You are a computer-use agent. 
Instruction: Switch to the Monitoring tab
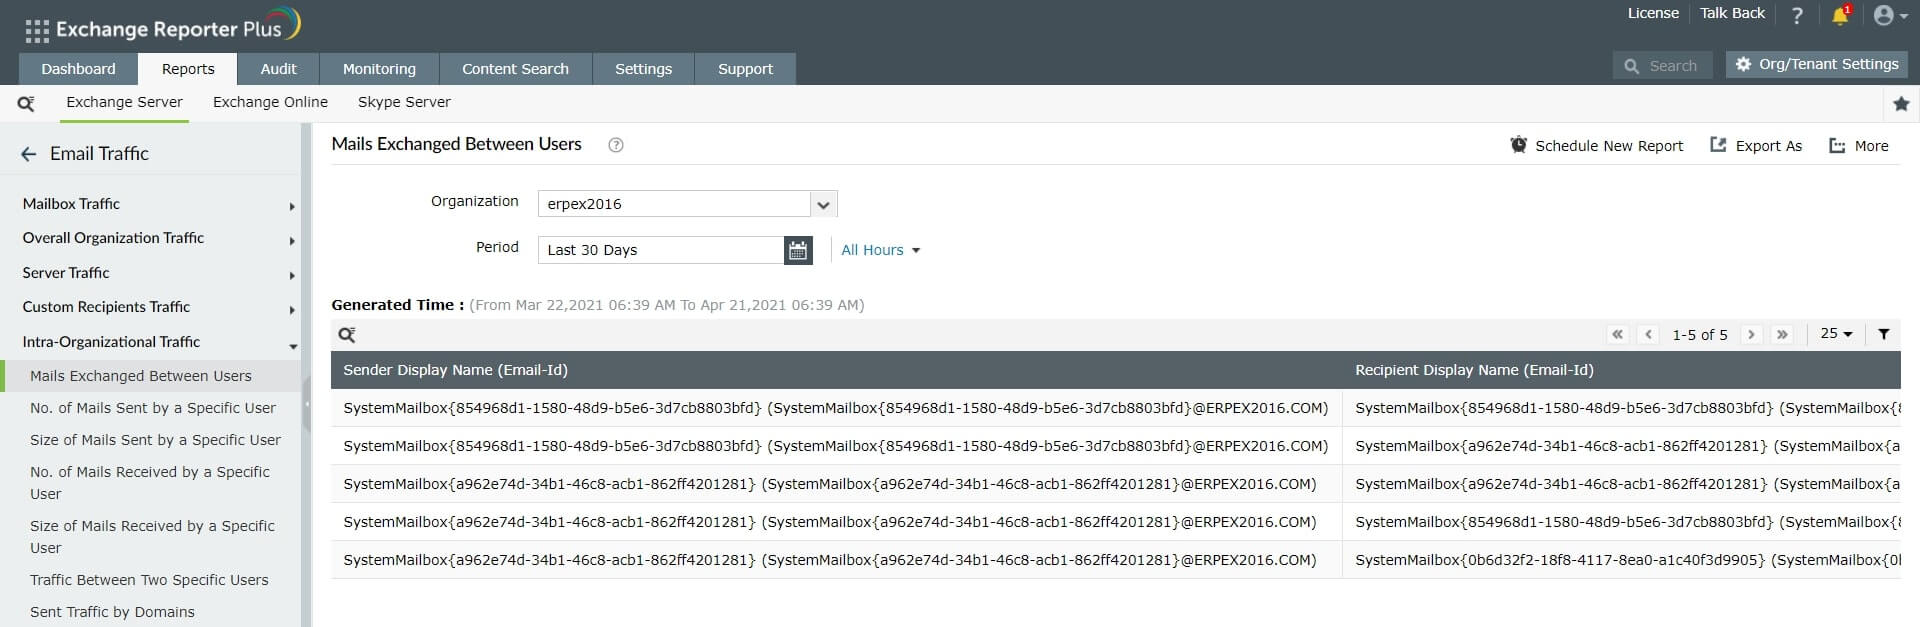(379, 69)
